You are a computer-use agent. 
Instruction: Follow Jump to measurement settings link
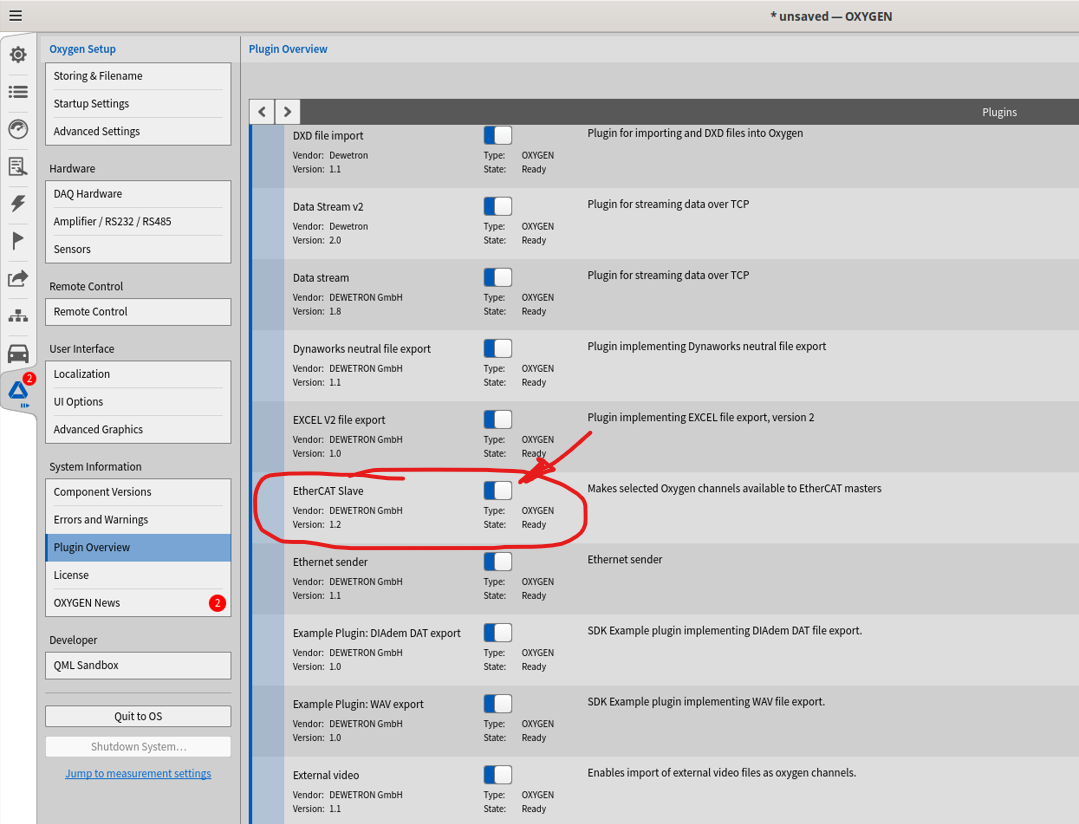138,773
